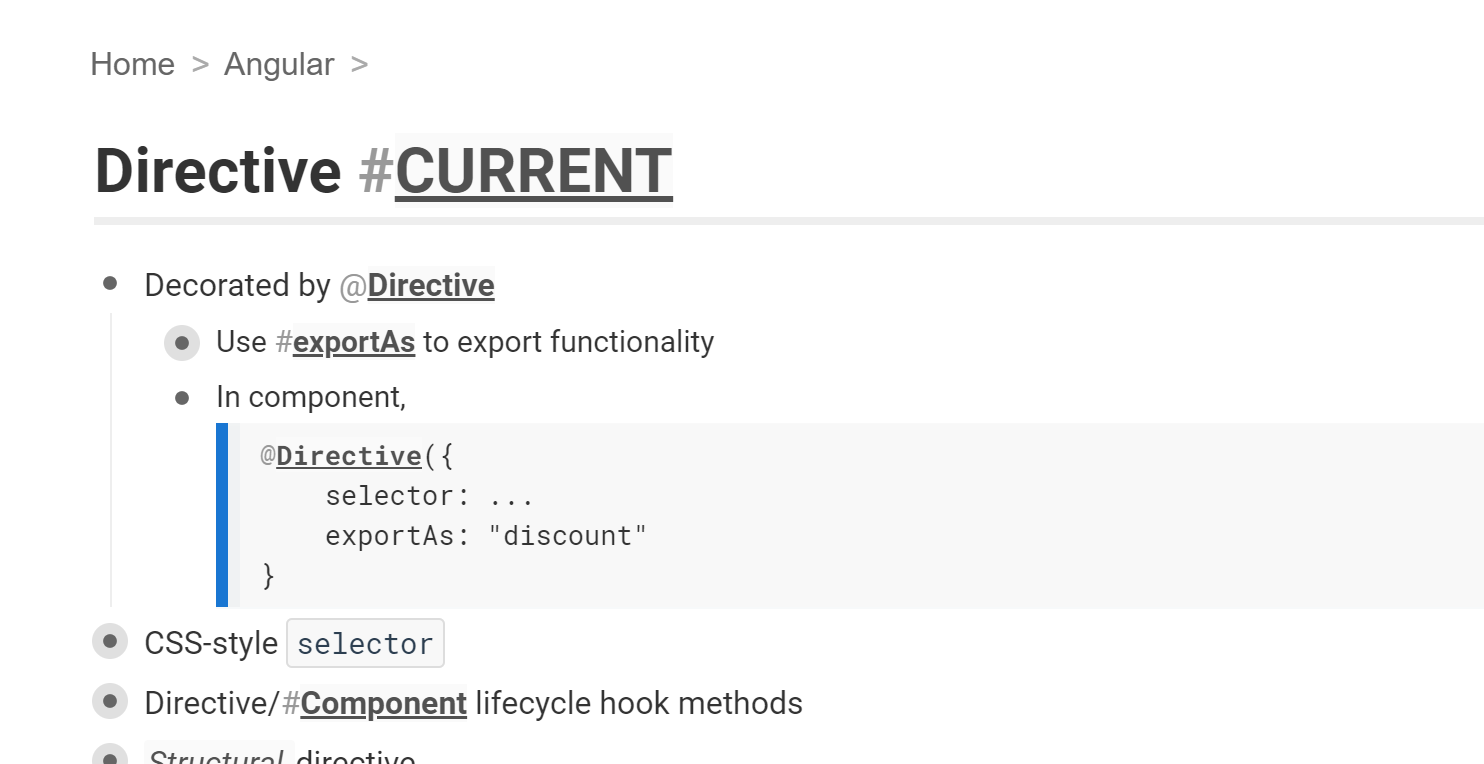The image size is (1484, 764).
Task: Click the 'In component,' bullet marker
Action: click(182, 397)
